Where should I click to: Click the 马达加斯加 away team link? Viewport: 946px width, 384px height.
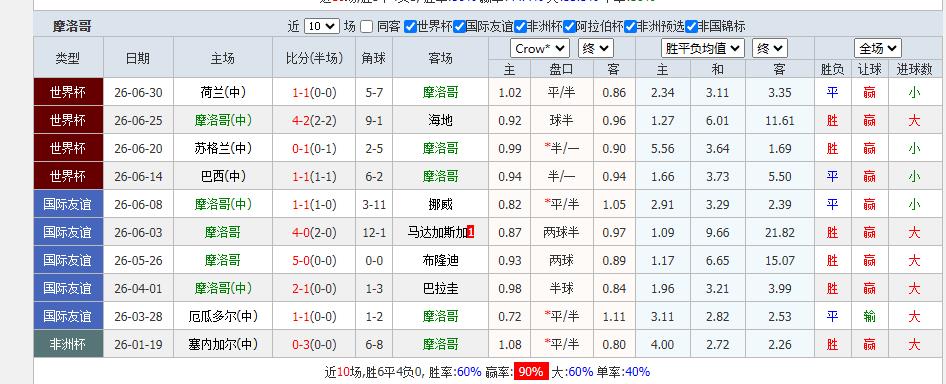(437, 232)
